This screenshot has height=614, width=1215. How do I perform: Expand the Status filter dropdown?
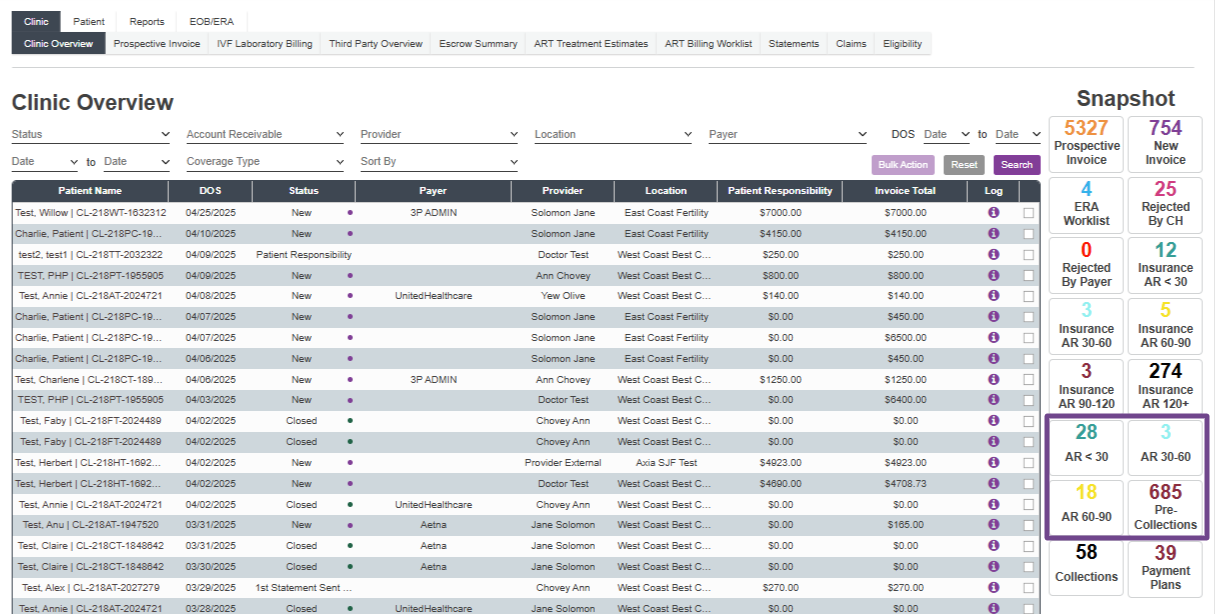click(91, 134)
